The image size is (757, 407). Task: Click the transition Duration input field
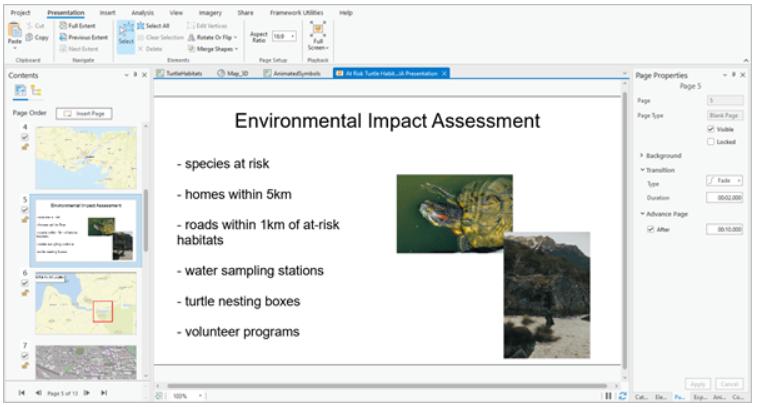[x=725, y=197]
